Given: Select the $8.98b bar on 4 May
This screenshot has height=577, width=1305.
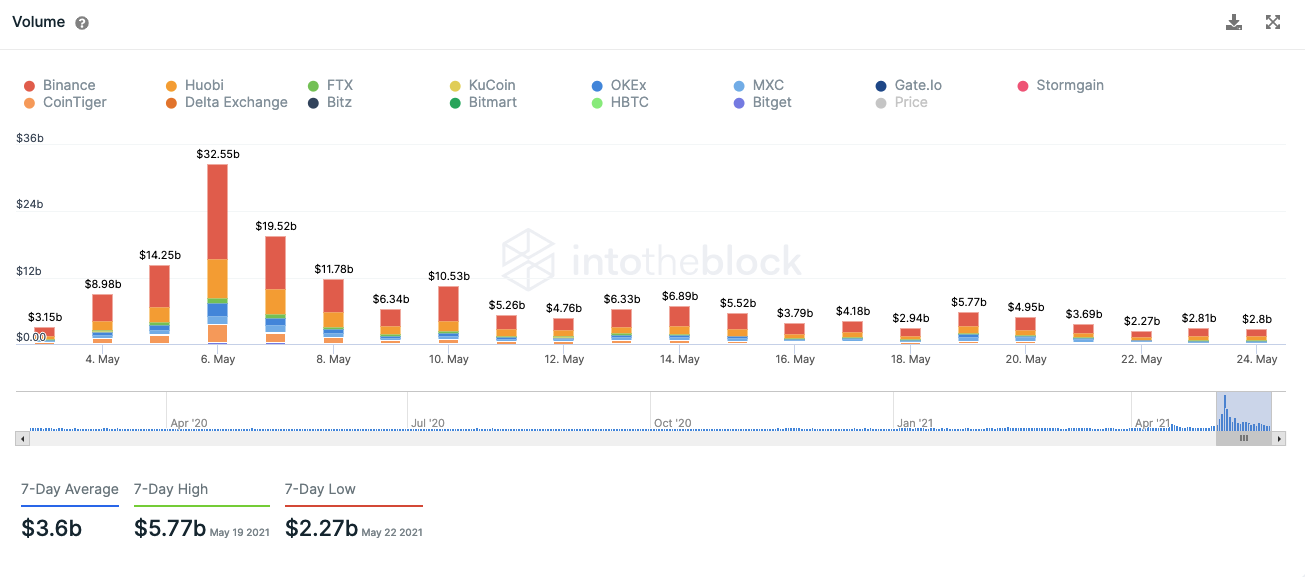Looking at the screenshot, I should (102, 319).
